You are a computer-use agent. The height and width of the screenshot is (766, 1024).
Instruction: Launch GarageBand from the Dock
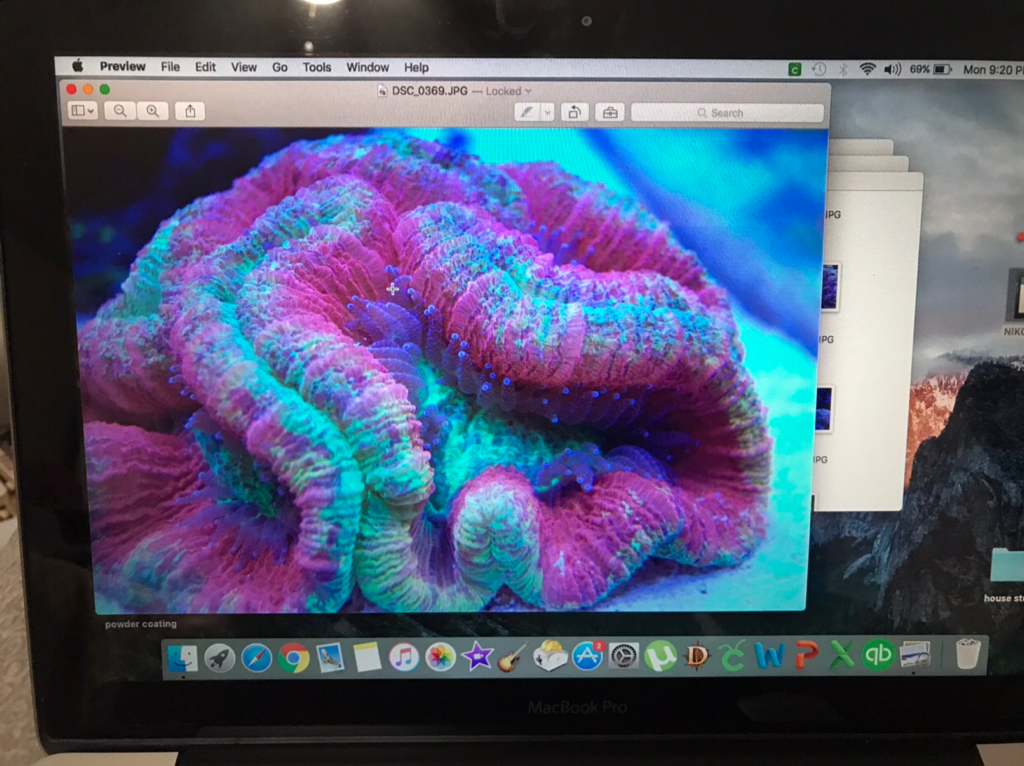tap(513, 656)
